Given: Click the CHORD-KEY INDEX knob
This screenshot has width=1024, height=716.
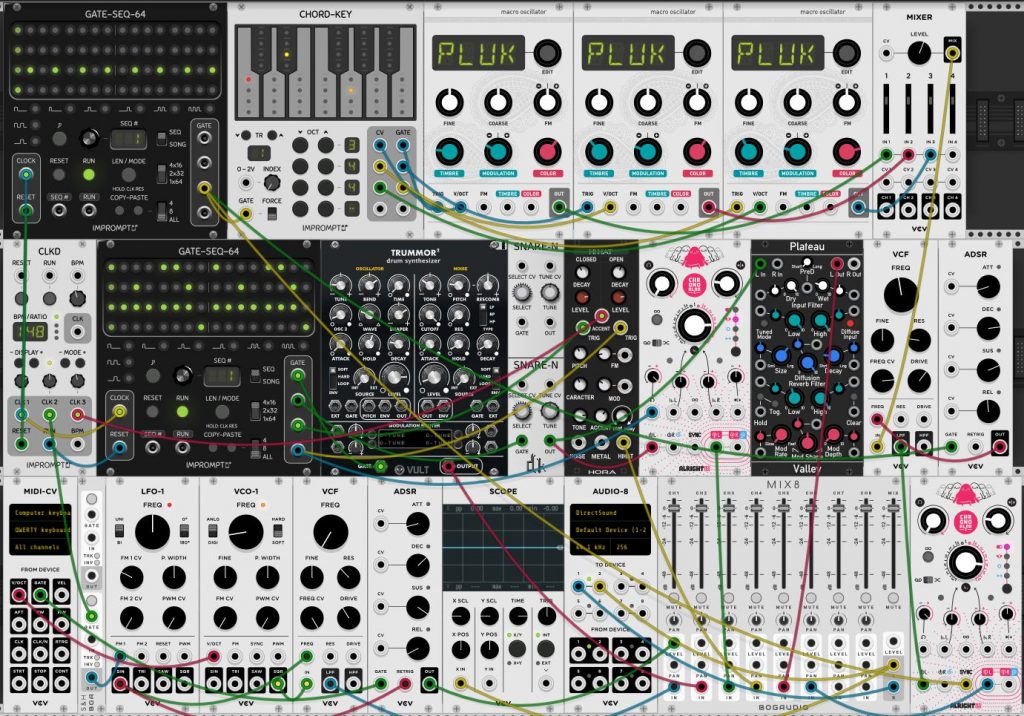Looking at the screenshot, I should 272,183.
